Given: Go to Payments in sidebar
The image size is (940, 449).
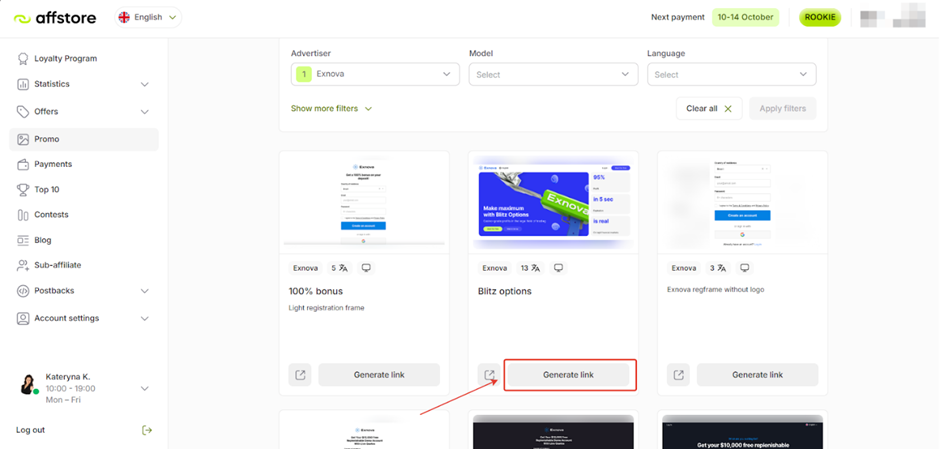Looking at the screenshot, I should (x=53, y=164).
